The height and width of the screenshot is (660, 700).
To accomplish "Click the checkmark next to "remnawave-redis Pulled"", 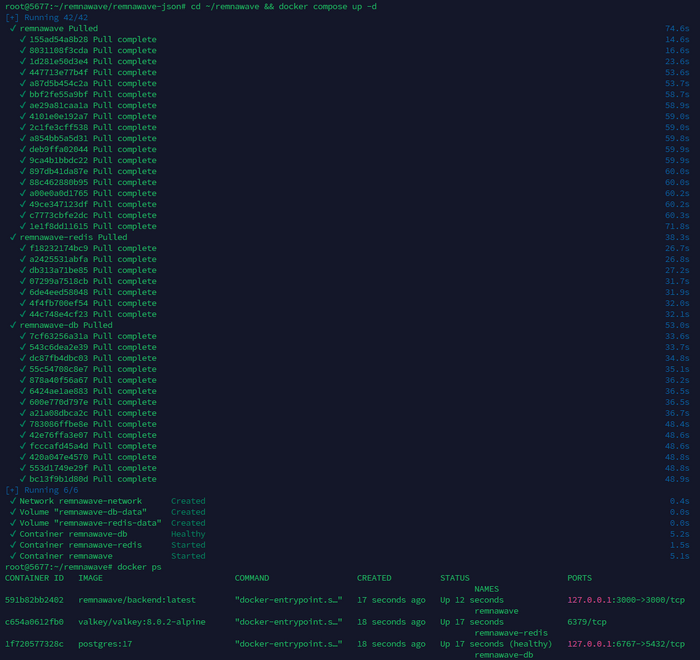I will pos(13,237).
